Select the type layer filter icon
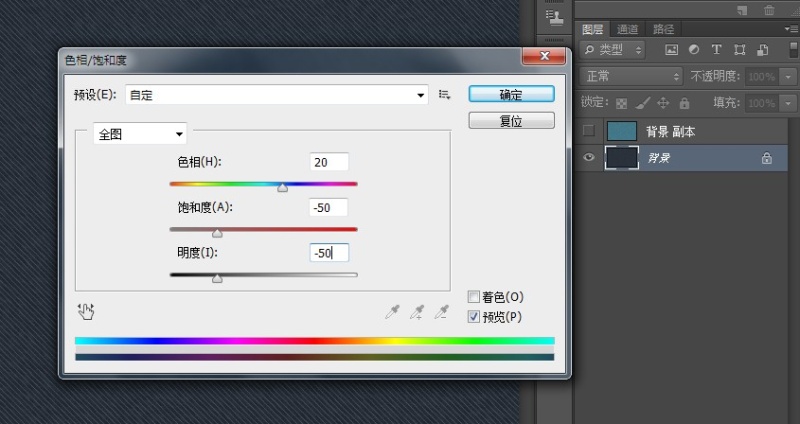 pos(717,49)
